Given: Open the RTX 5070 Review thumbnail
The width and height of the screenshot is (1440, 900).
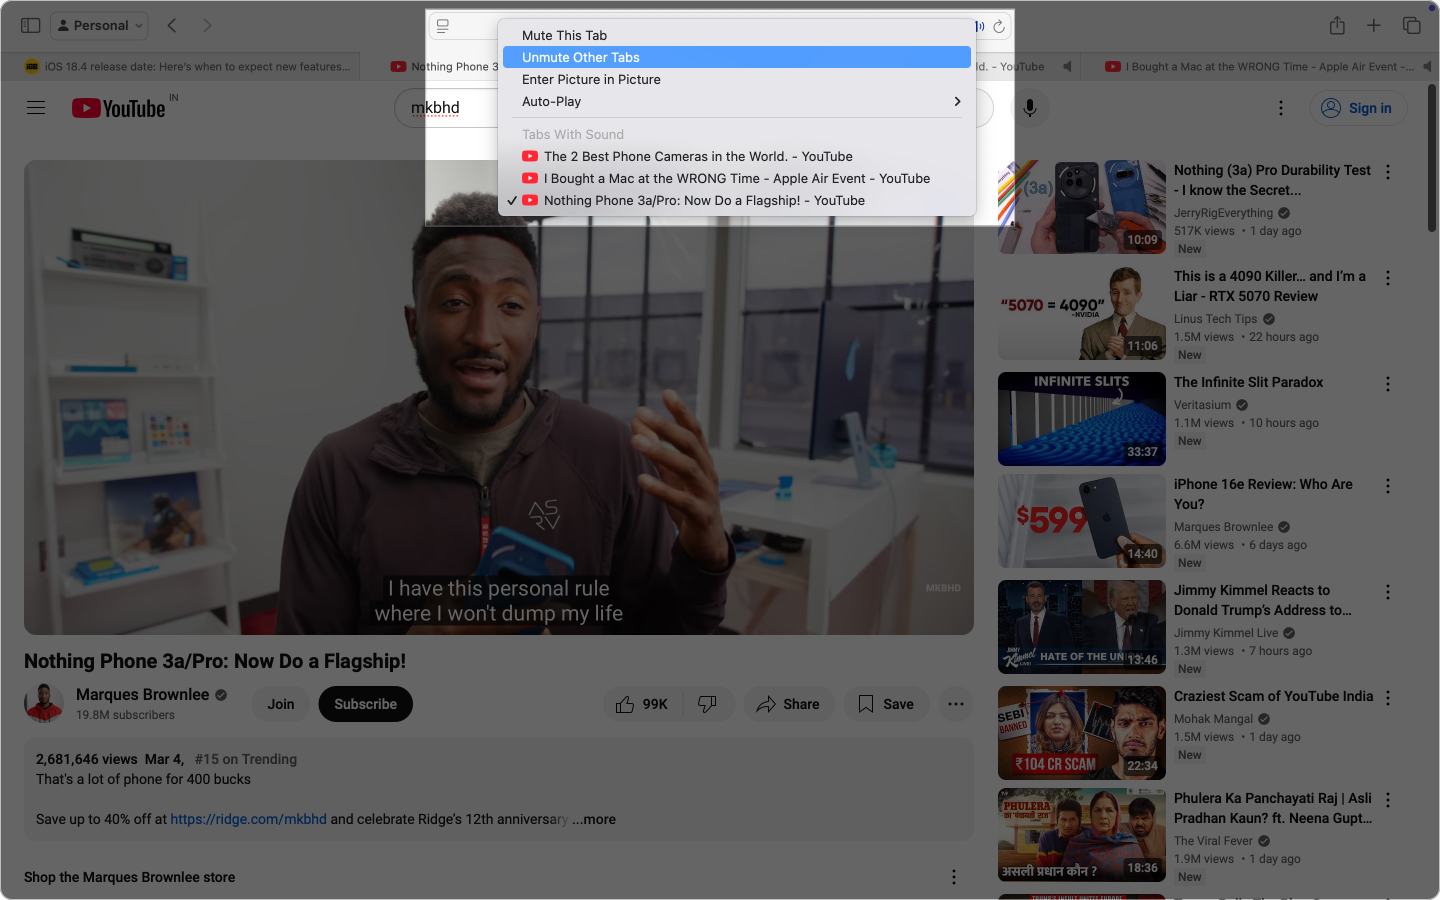Looking at the screenshot, I should (1082, 313).
